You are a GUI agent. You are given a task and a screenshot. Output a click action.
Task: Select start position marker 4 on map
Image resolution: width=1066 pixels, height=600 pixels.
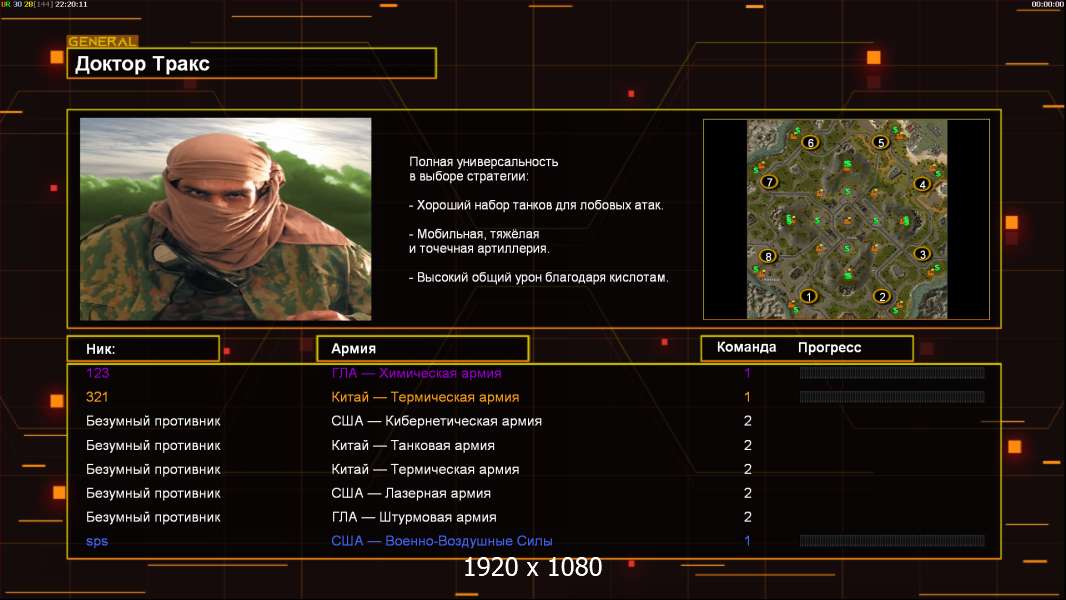tap(922, 184)
